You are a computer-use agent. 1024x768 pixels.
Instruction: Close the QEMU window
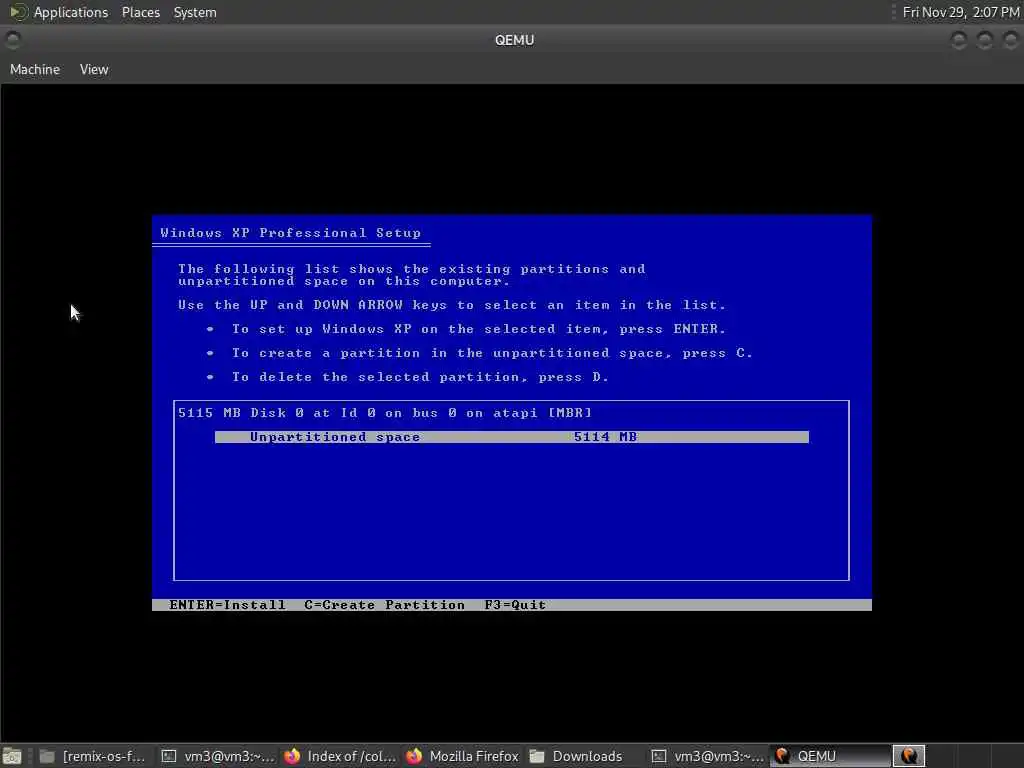1010,40
